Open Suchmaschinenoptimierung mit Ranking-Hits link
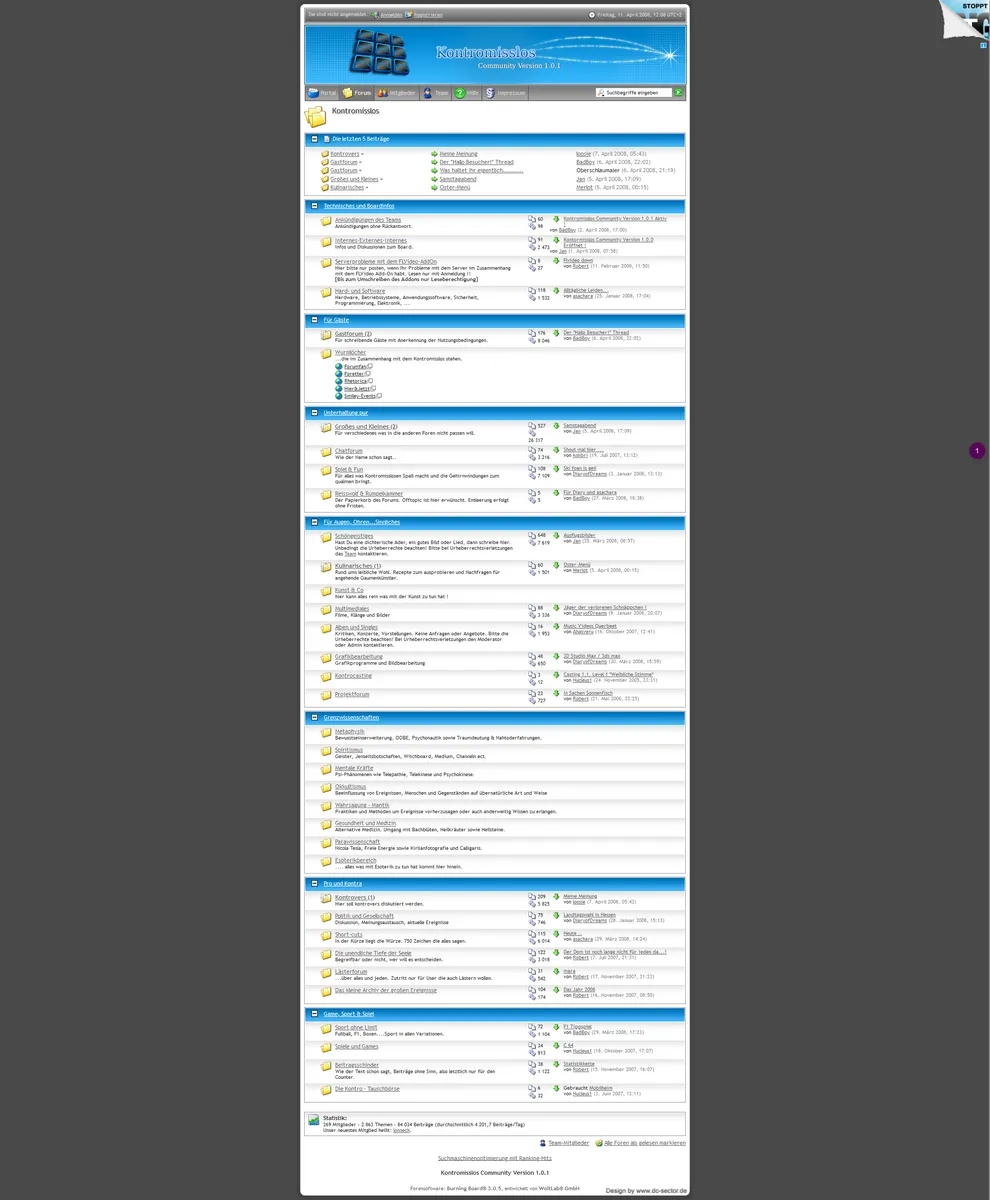Viewport: 990px width, 1200px height. (x=495, y=1157)
